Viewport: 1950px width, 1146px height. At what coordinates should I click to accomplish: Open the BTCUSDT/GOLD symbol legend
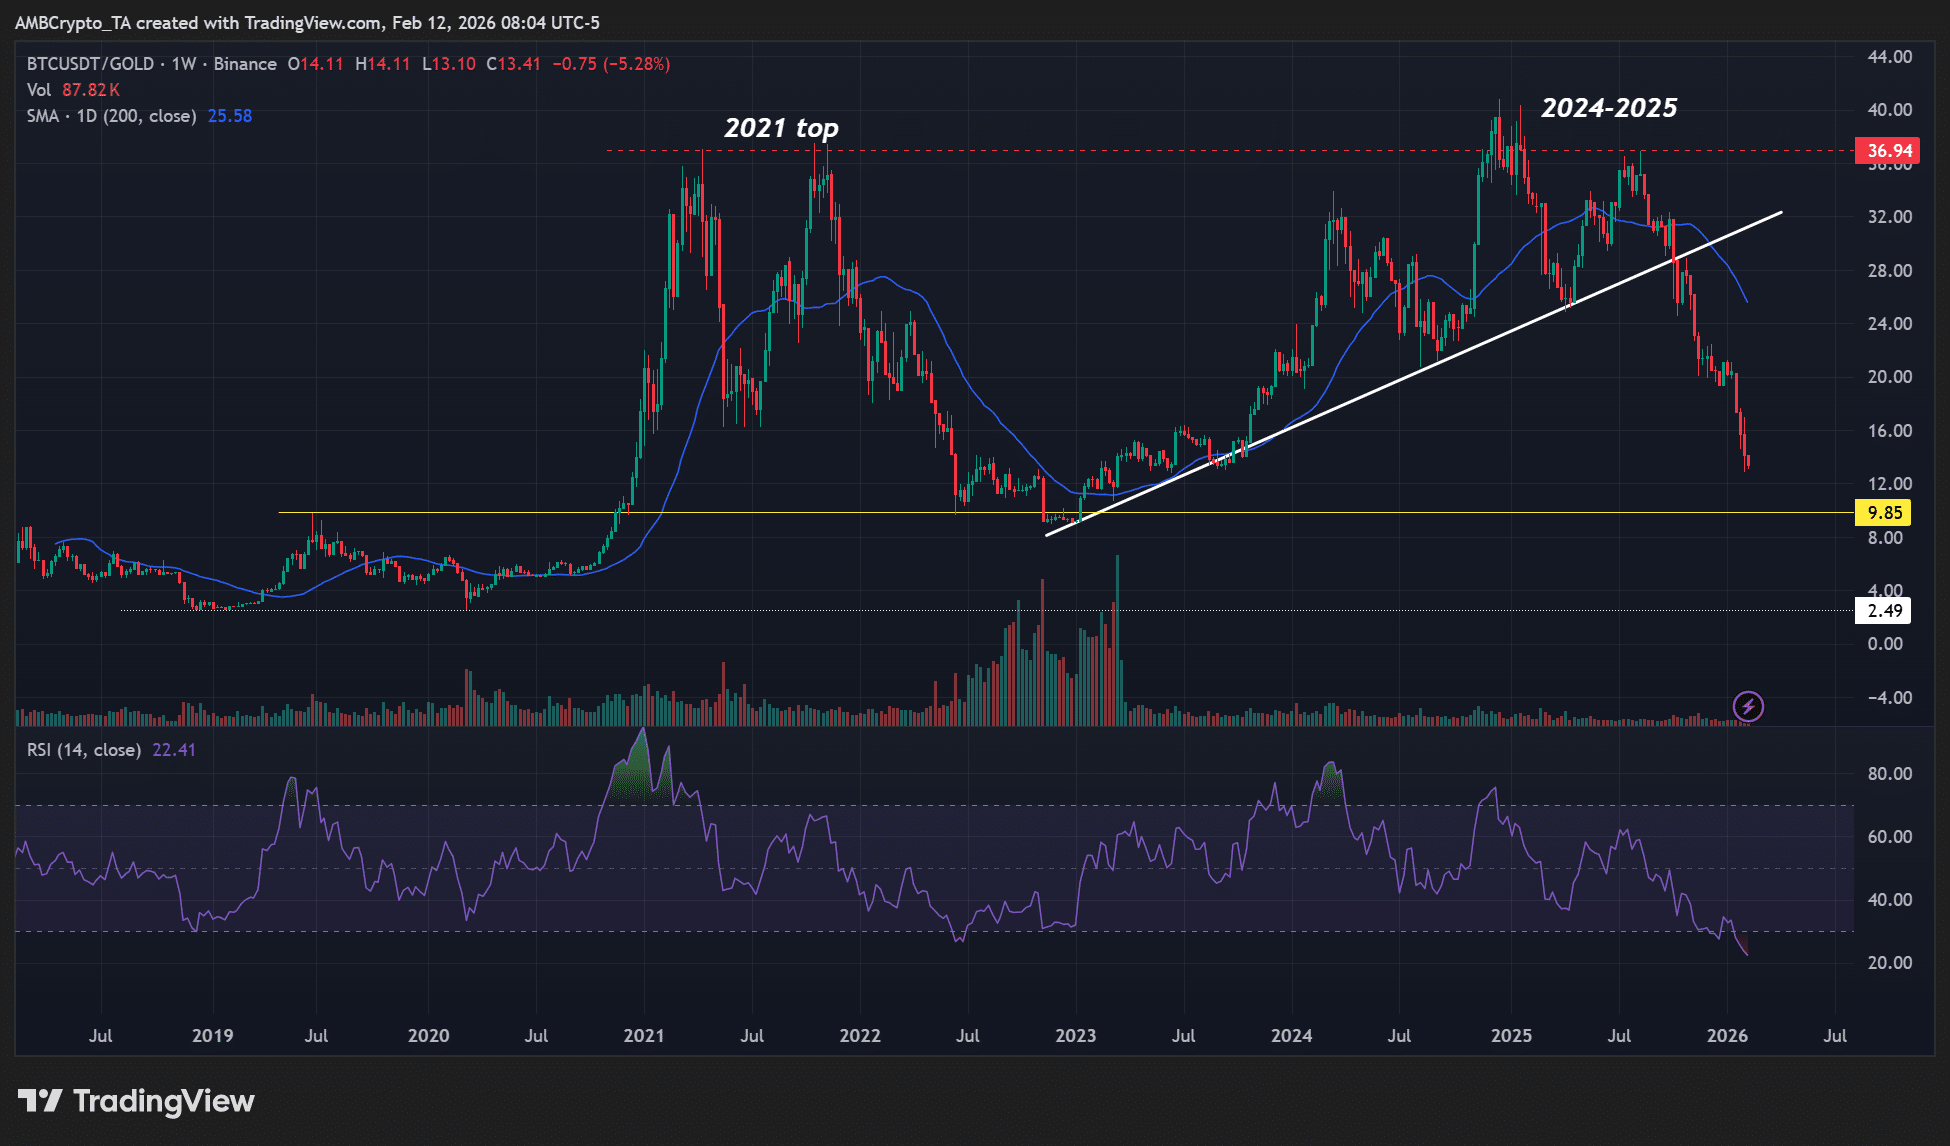tap(90, 64)
